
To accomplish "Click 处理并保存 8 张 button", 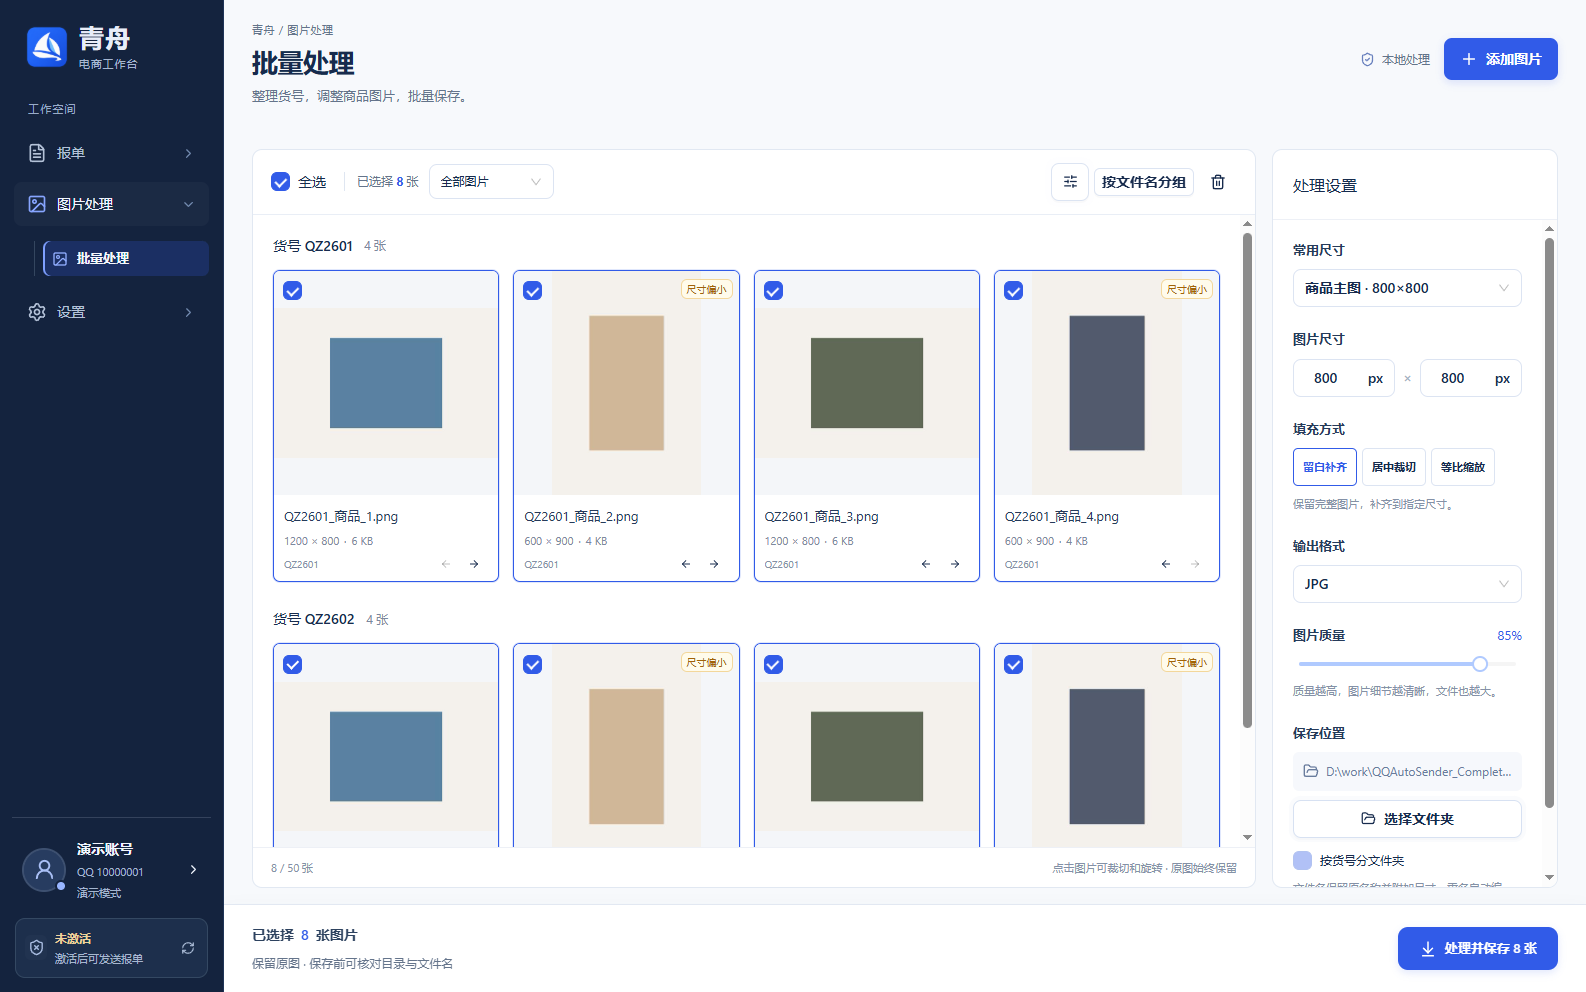I will pos(1478,948).
